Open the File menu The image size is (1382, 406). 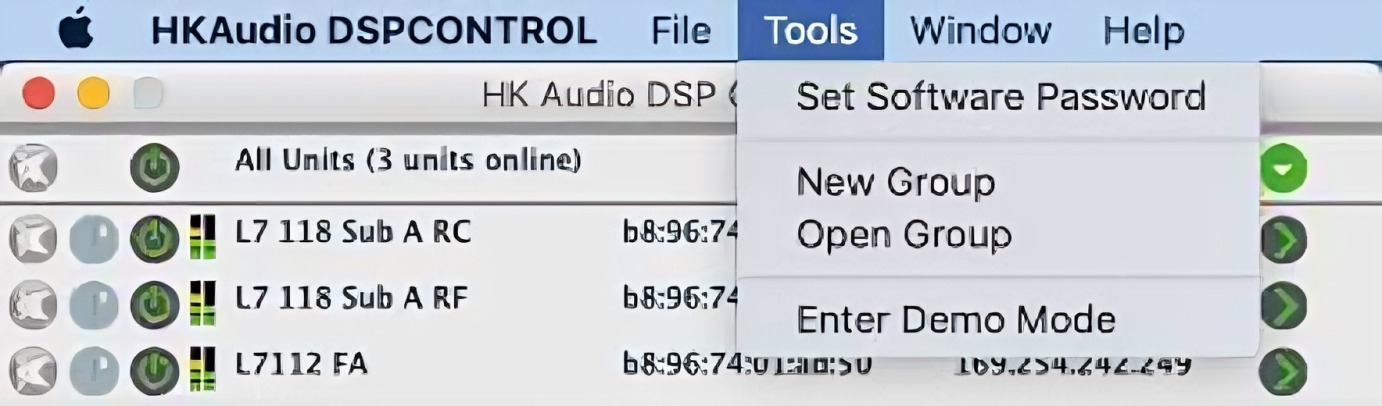click(x=680, y=30)
